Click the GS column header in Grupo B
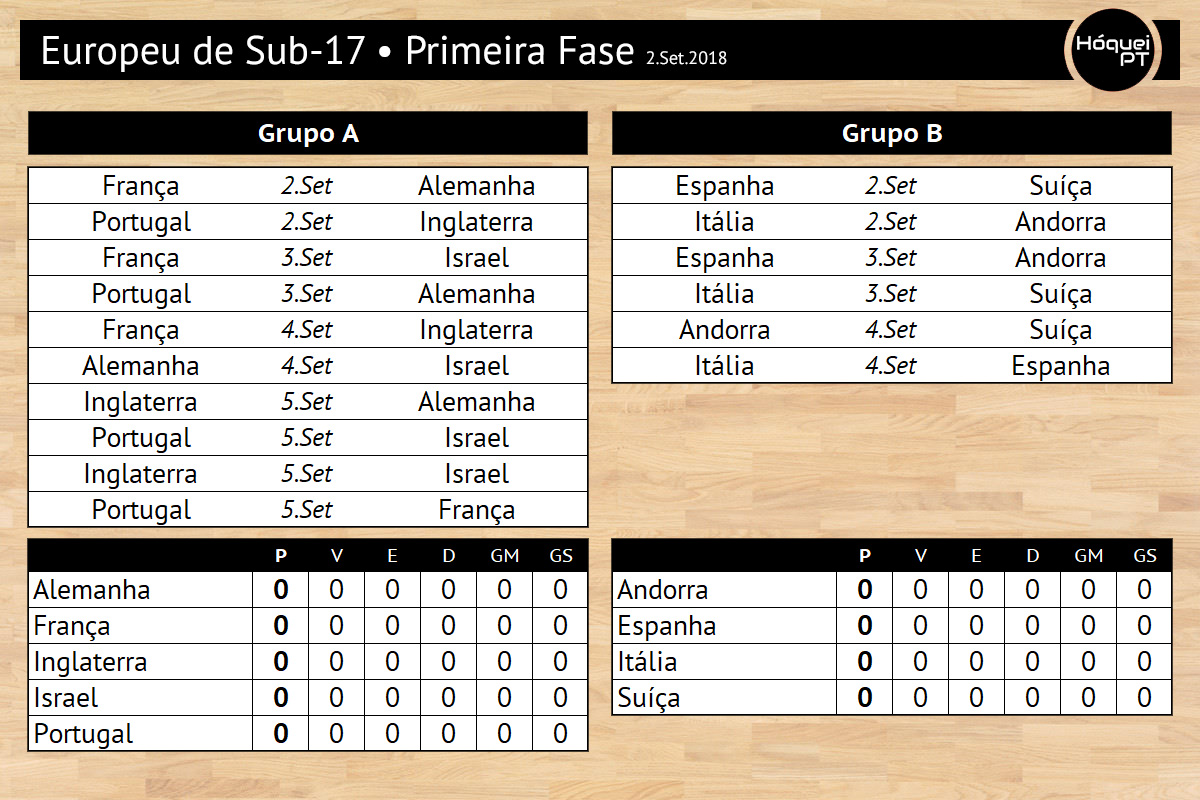 point(1144,555)
